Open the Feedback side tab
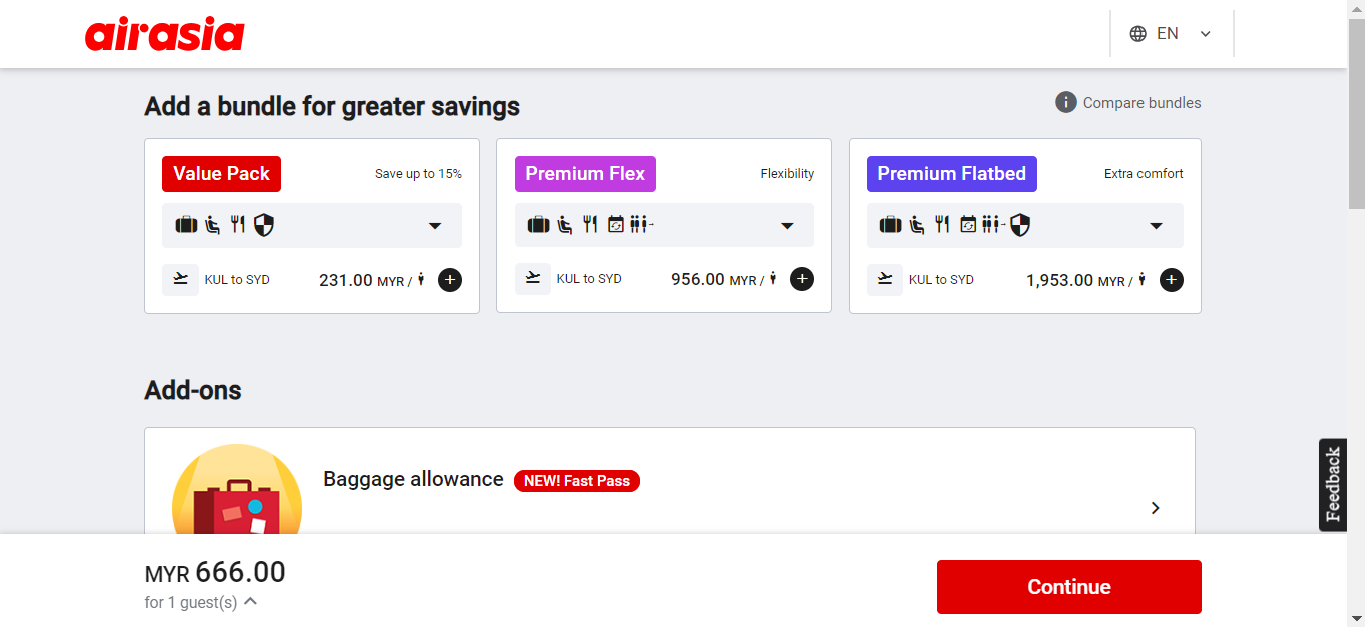This screenshot has width=1365, height=627. tap(1333, 485)
